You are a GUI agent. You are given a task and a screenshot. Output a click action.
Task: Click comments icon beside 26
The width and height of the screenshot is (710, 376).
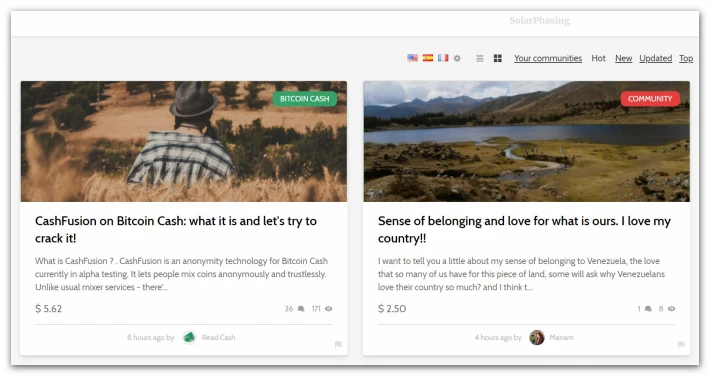tap(301, 309)
